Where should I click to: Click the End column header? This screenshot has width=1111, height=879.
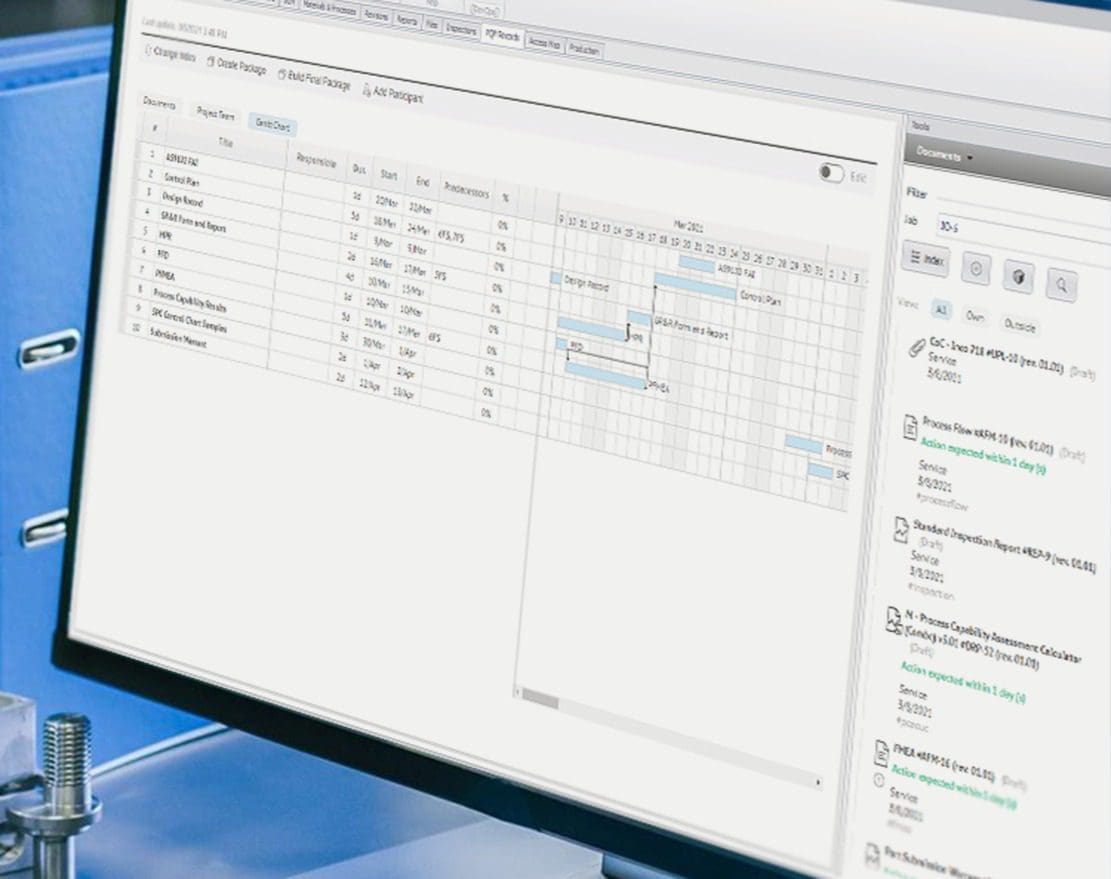[x=422, y=181]
